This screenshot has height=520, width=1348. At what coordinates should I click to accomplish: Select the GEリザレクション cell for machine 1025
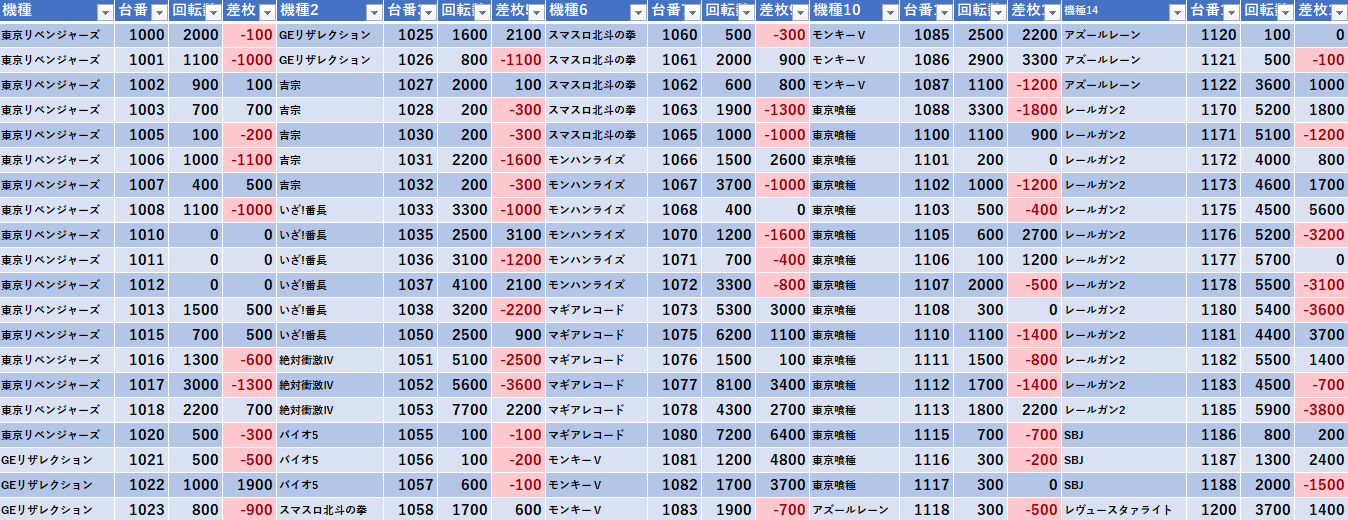pos(330,35)
